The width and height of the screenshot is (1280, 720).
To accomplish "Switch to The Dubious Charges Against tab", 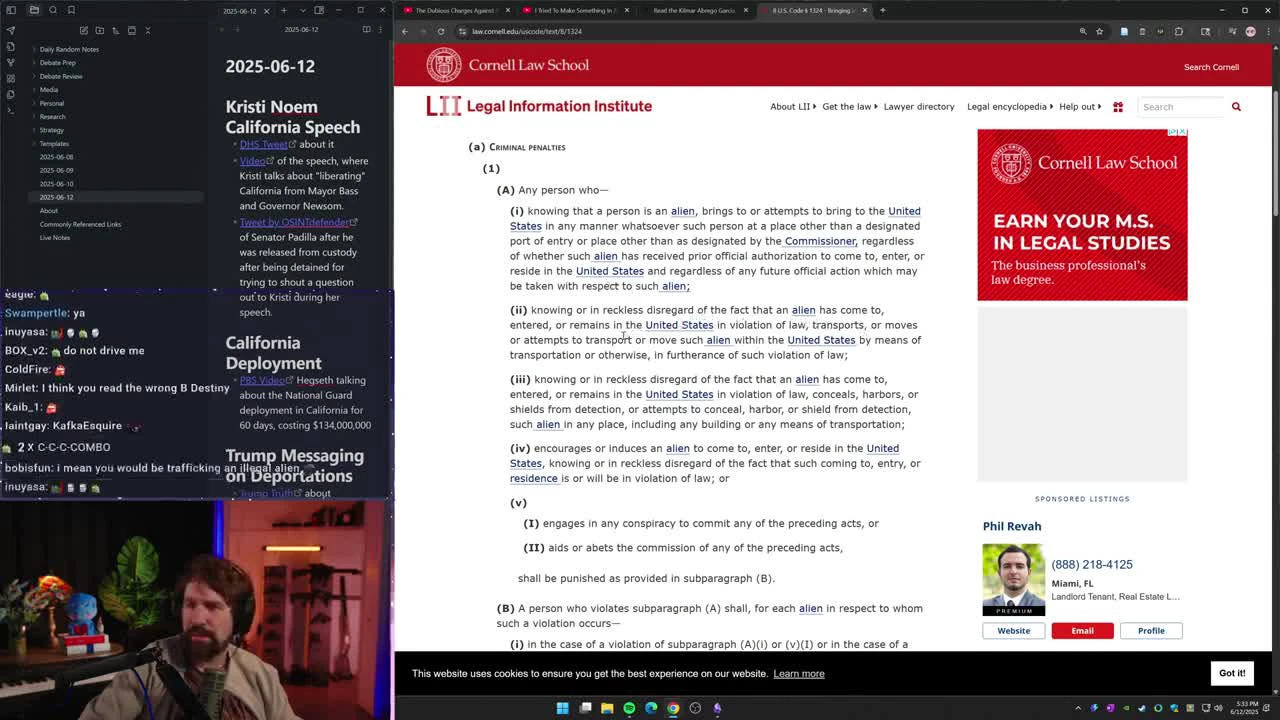I will [x=456, y=10].
